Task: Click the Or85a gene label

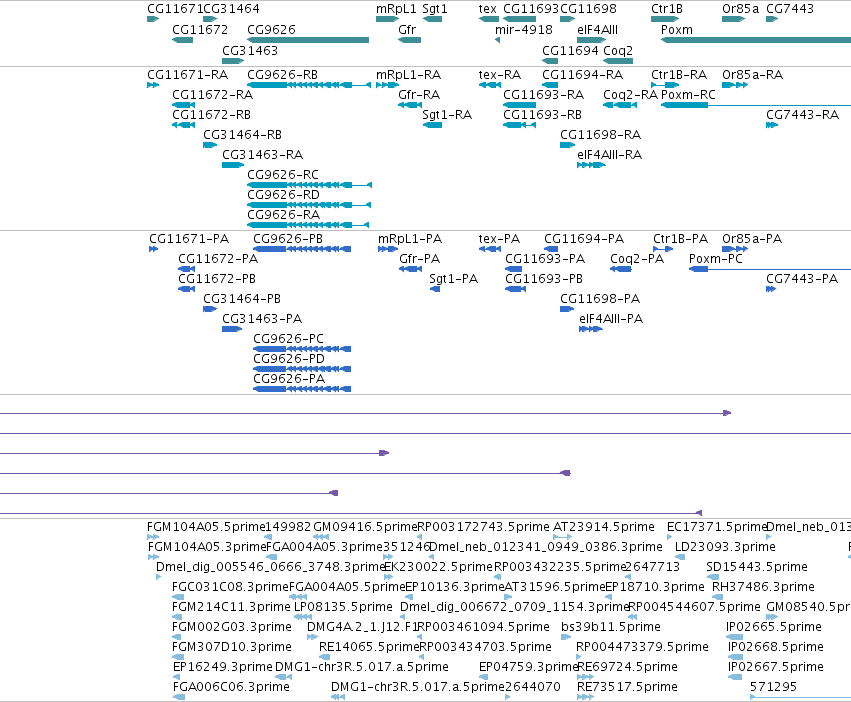Action: (740, 9)
